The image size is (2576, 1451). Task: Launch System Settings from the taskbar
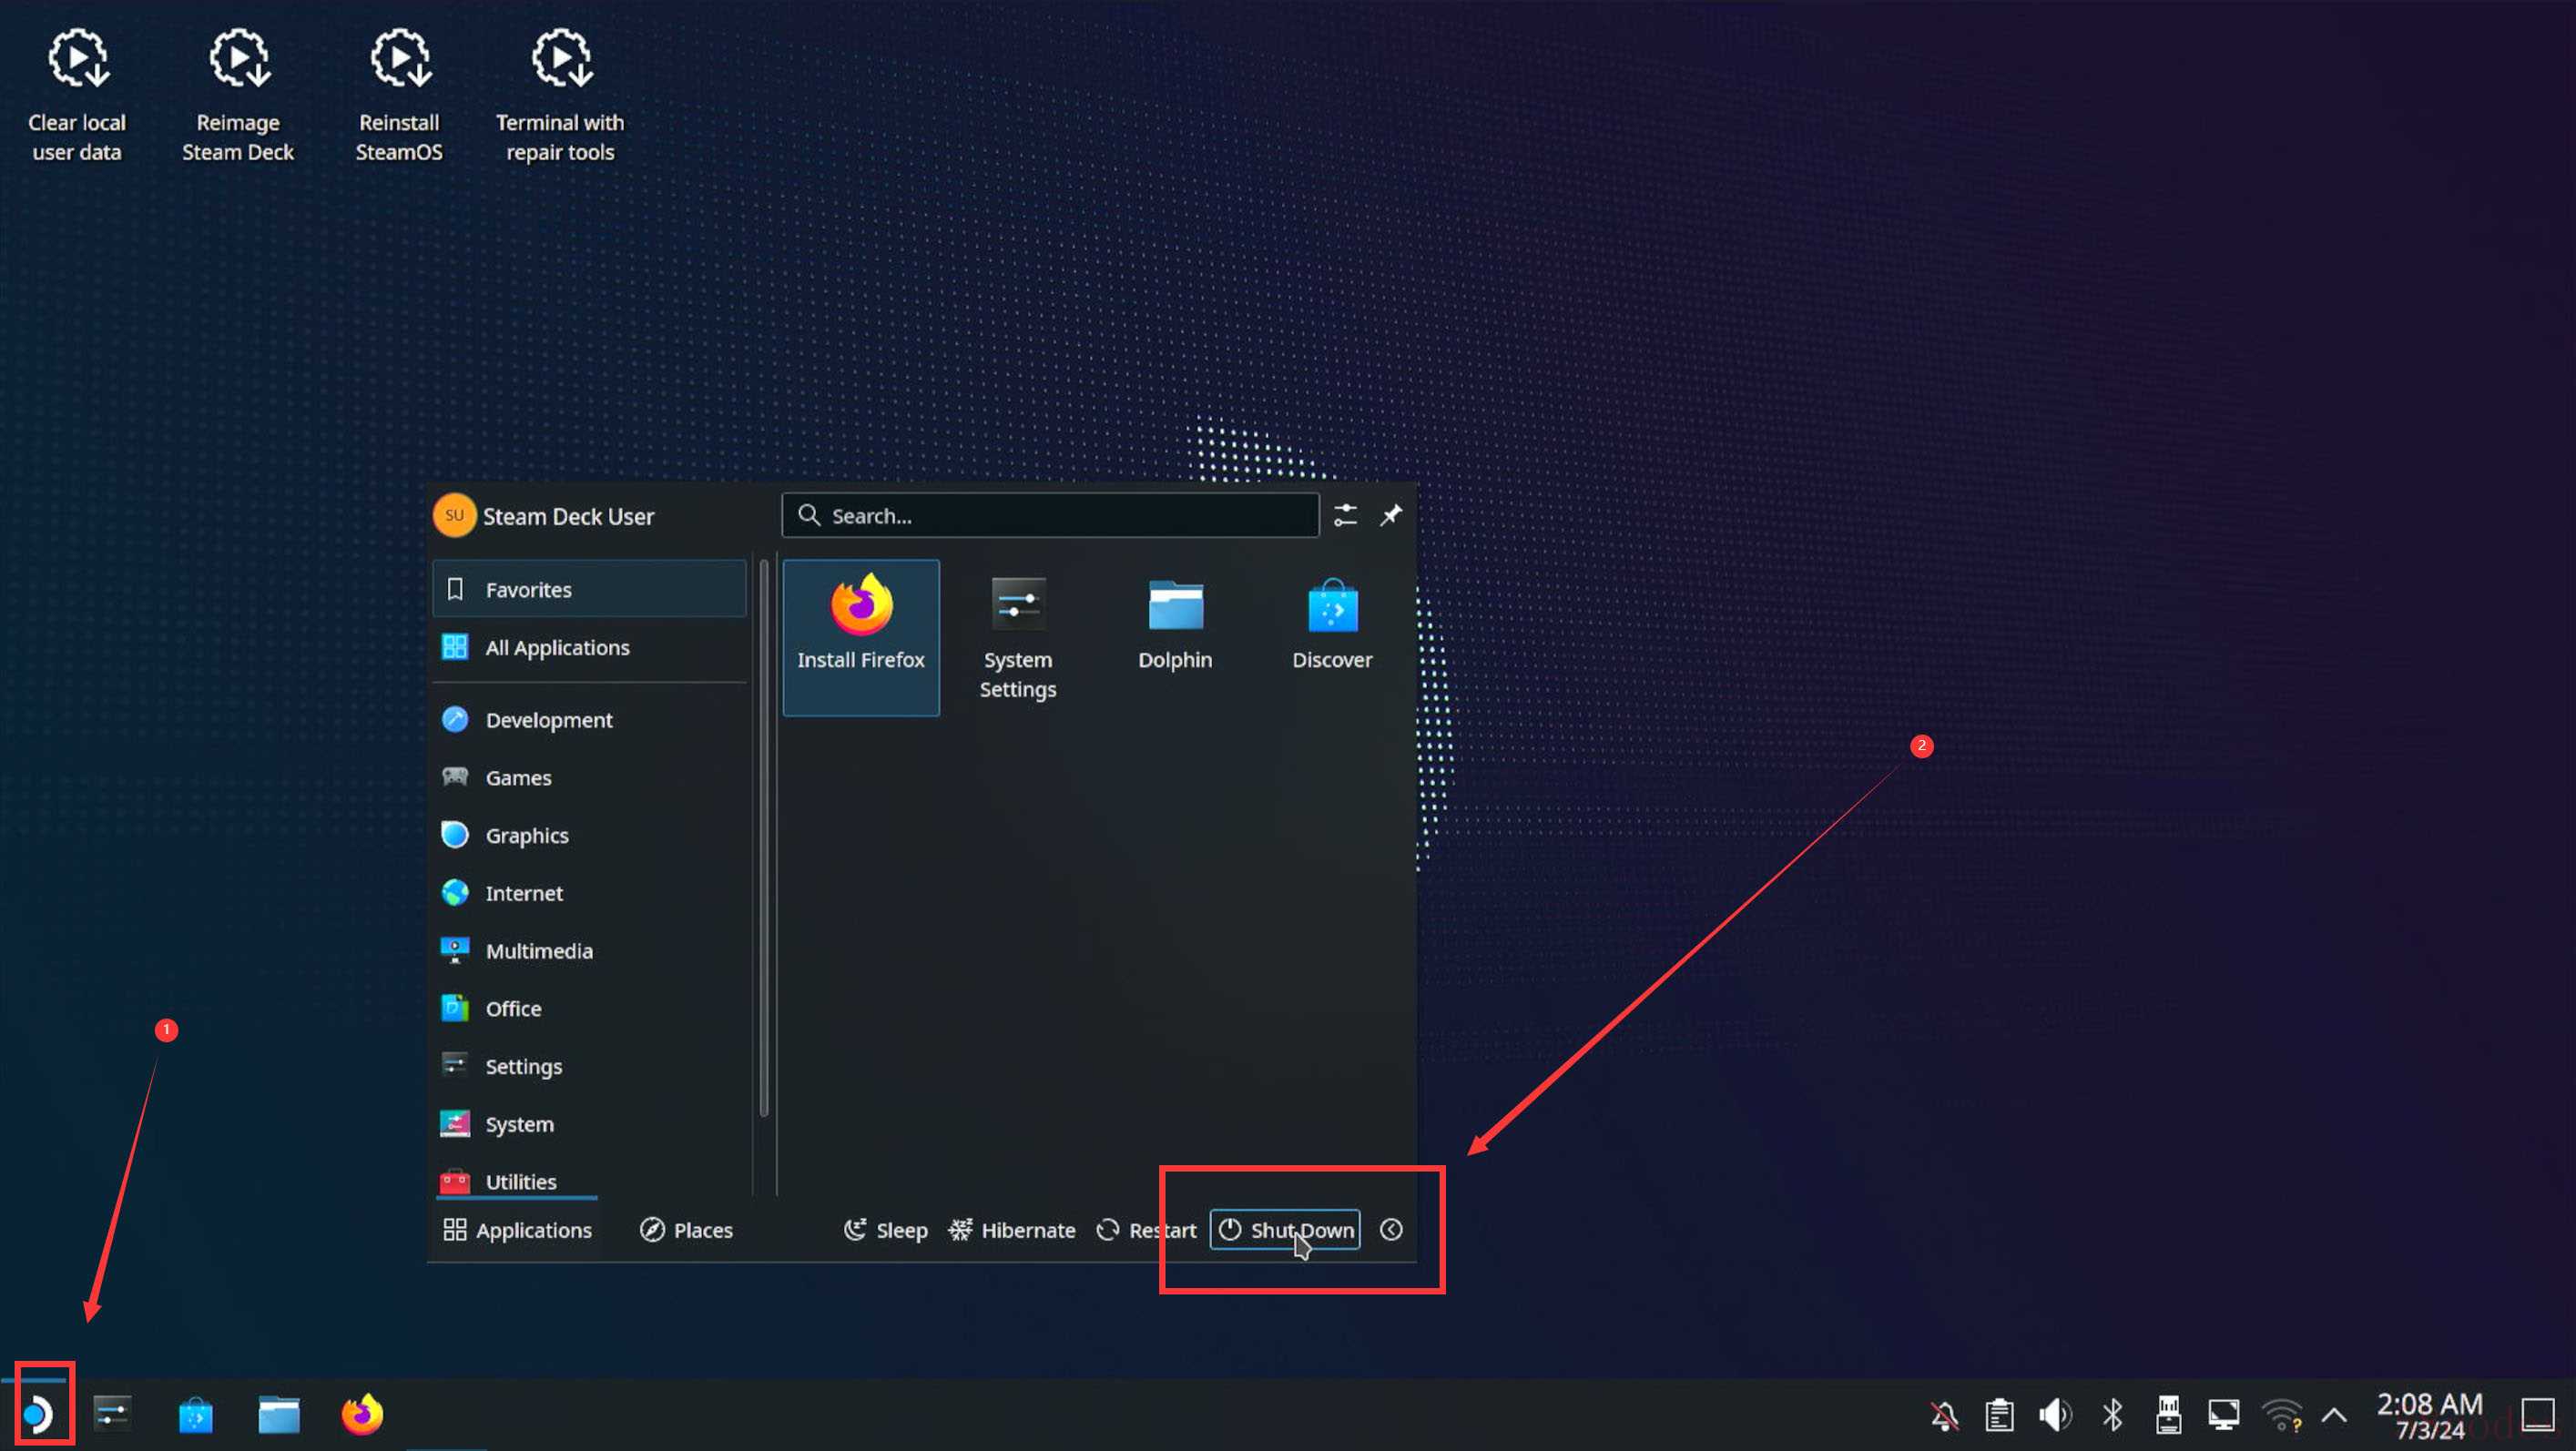tap(112, 1414)
